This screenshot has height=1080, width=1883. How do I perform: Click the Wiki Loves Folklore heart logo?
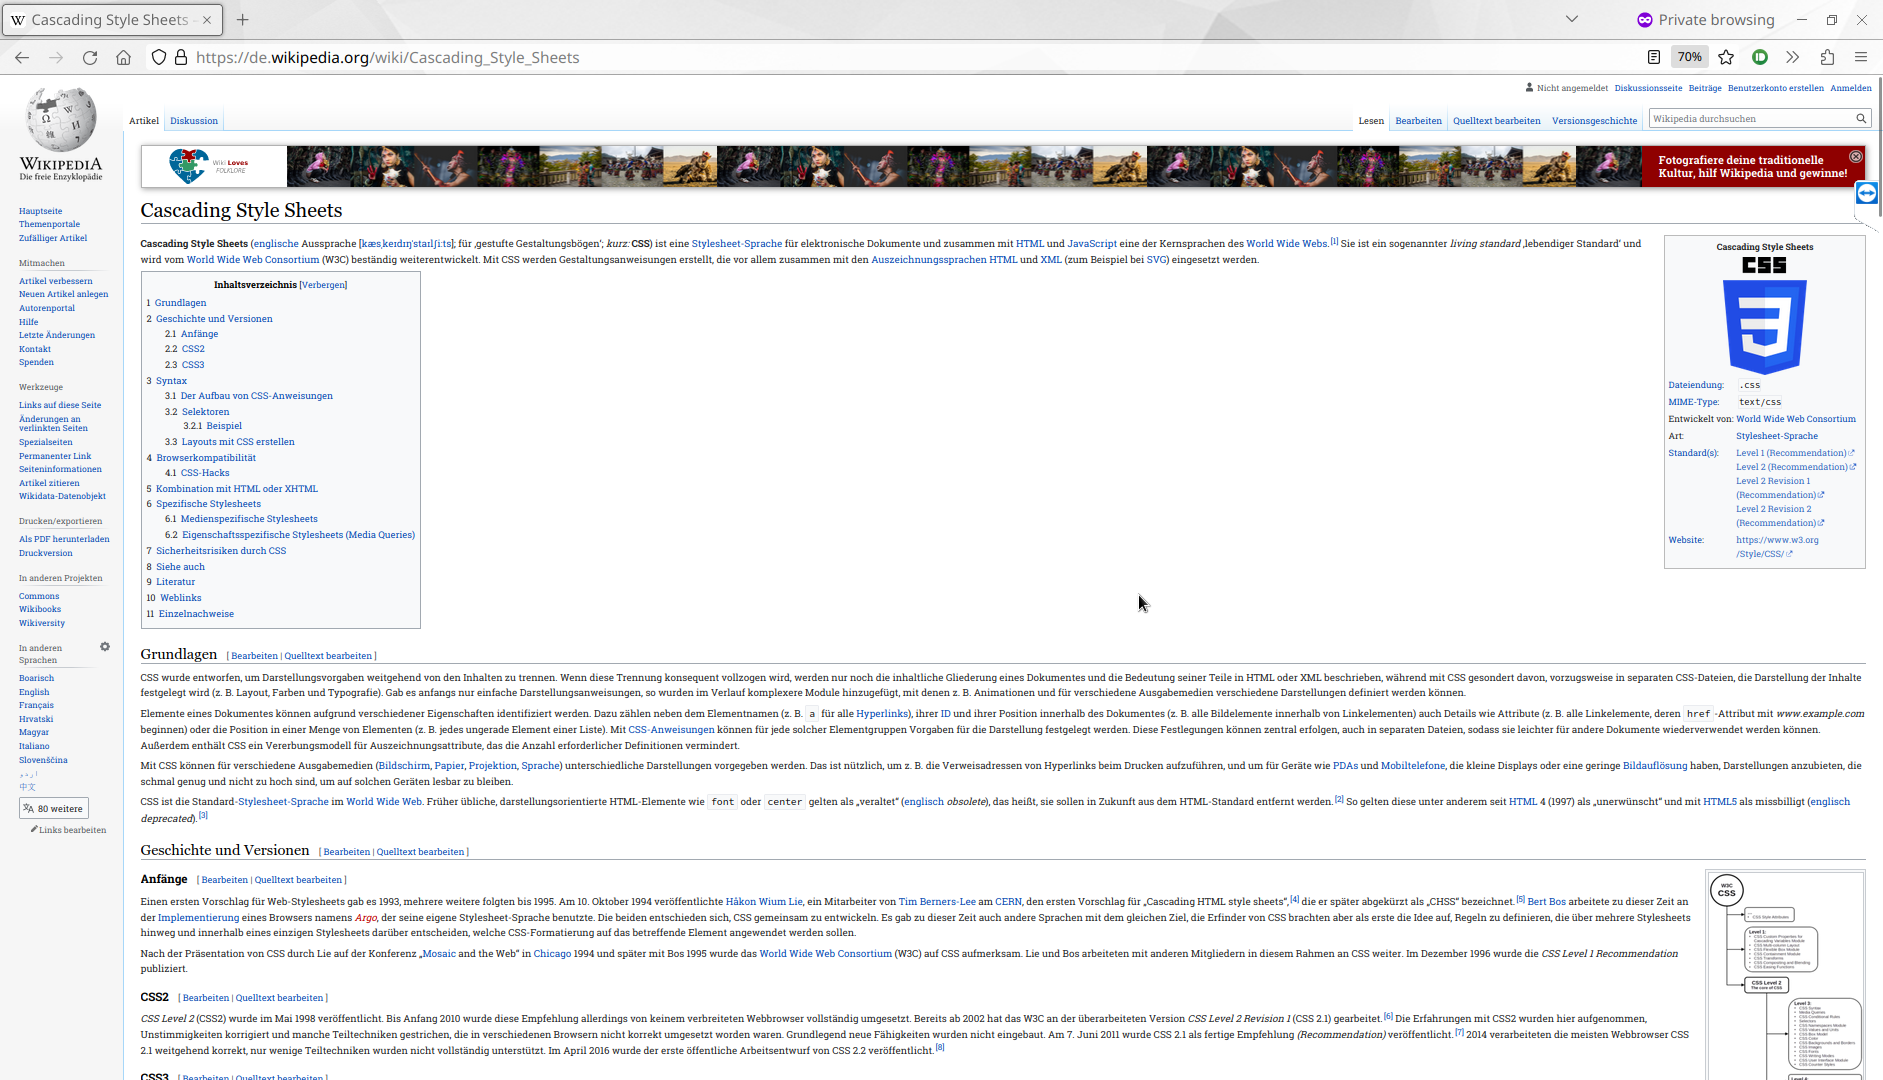pos(188,166)
